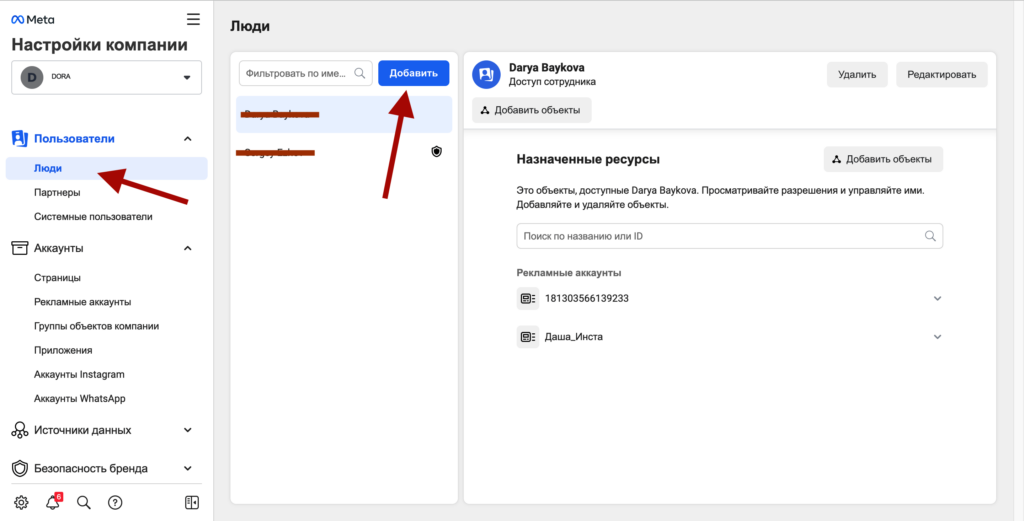1024x521 pixels.
Task: Collapse the Пользователи section
Action: (x=187, y=139)
